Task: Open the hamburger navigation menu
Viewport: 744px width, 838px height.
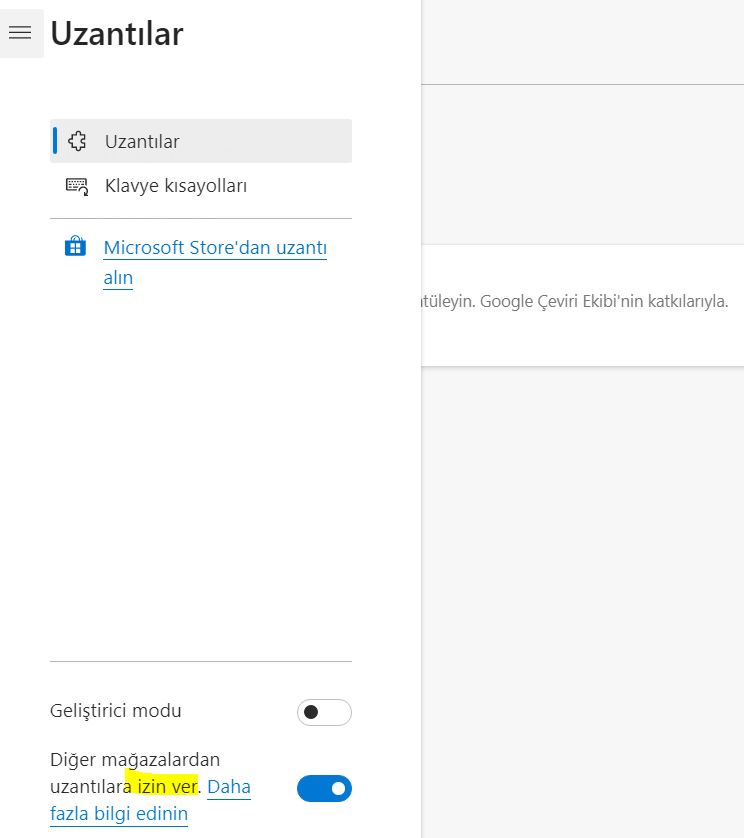Action: [20, 33]
